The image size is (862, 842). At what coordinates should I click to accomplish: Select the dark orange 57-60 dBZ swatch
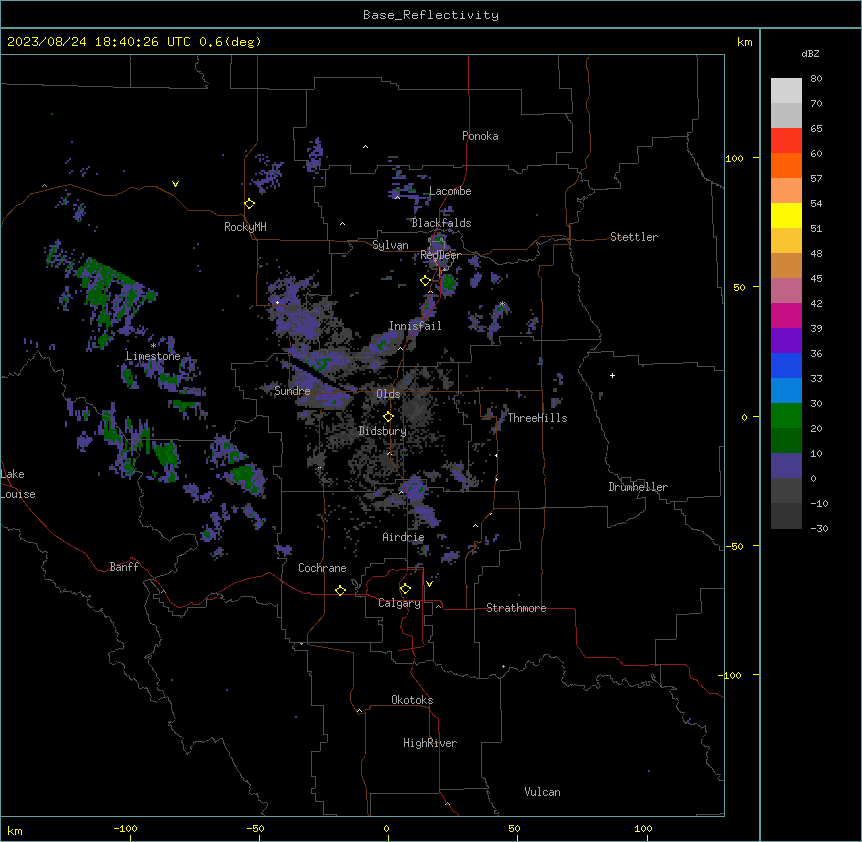pyautogui.click(x=786, y=165)
